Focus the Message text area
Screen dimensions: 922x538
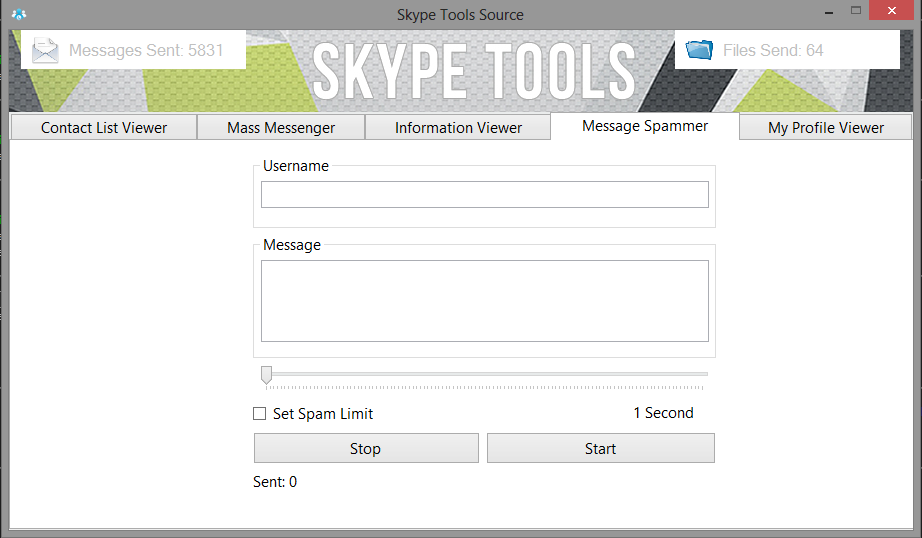click(x=485, y=301)
